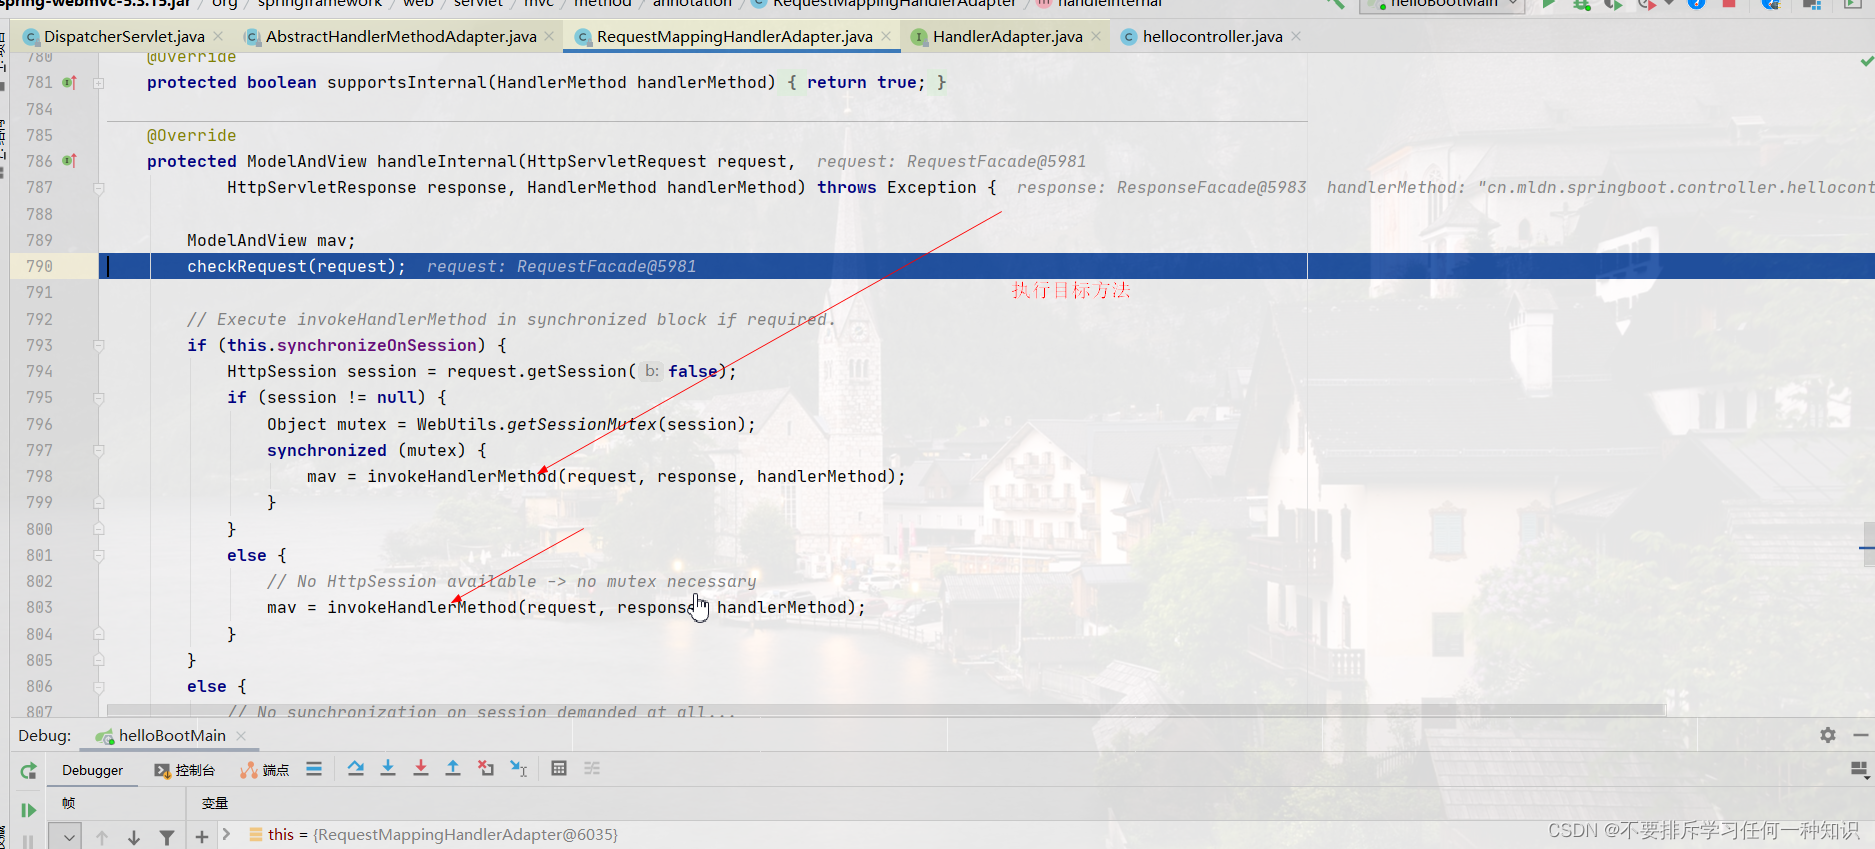Viewport: 1875px width, 849px height.
Task: Collapse synchronized mutex block at line 797
Action: pyautogui.click(x=99, y=450)
